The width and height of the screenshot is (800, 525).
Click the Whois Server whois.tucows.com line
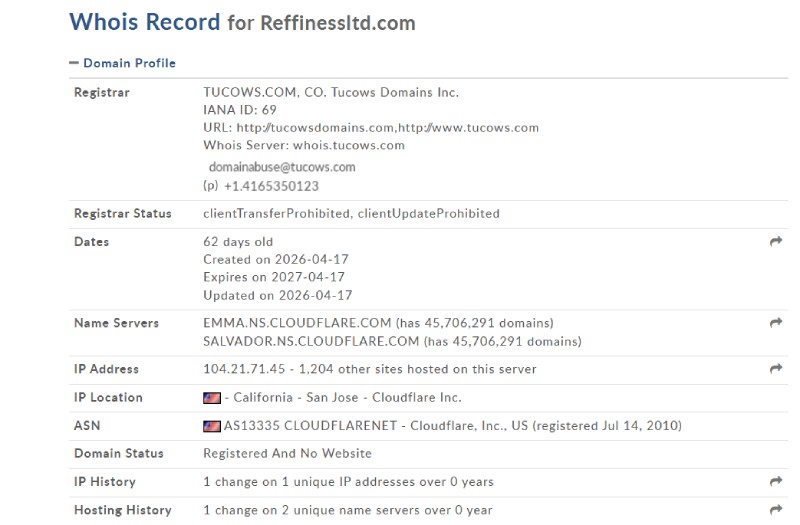(x=304, y=145)
